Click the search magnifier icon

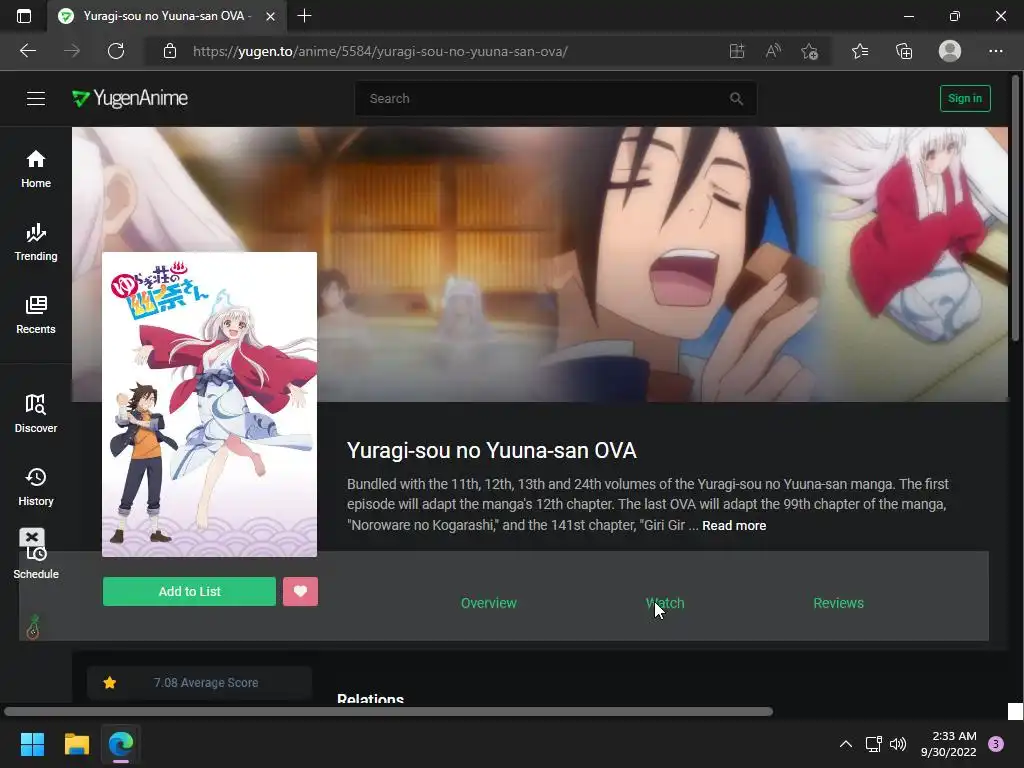tap(736, 99)
